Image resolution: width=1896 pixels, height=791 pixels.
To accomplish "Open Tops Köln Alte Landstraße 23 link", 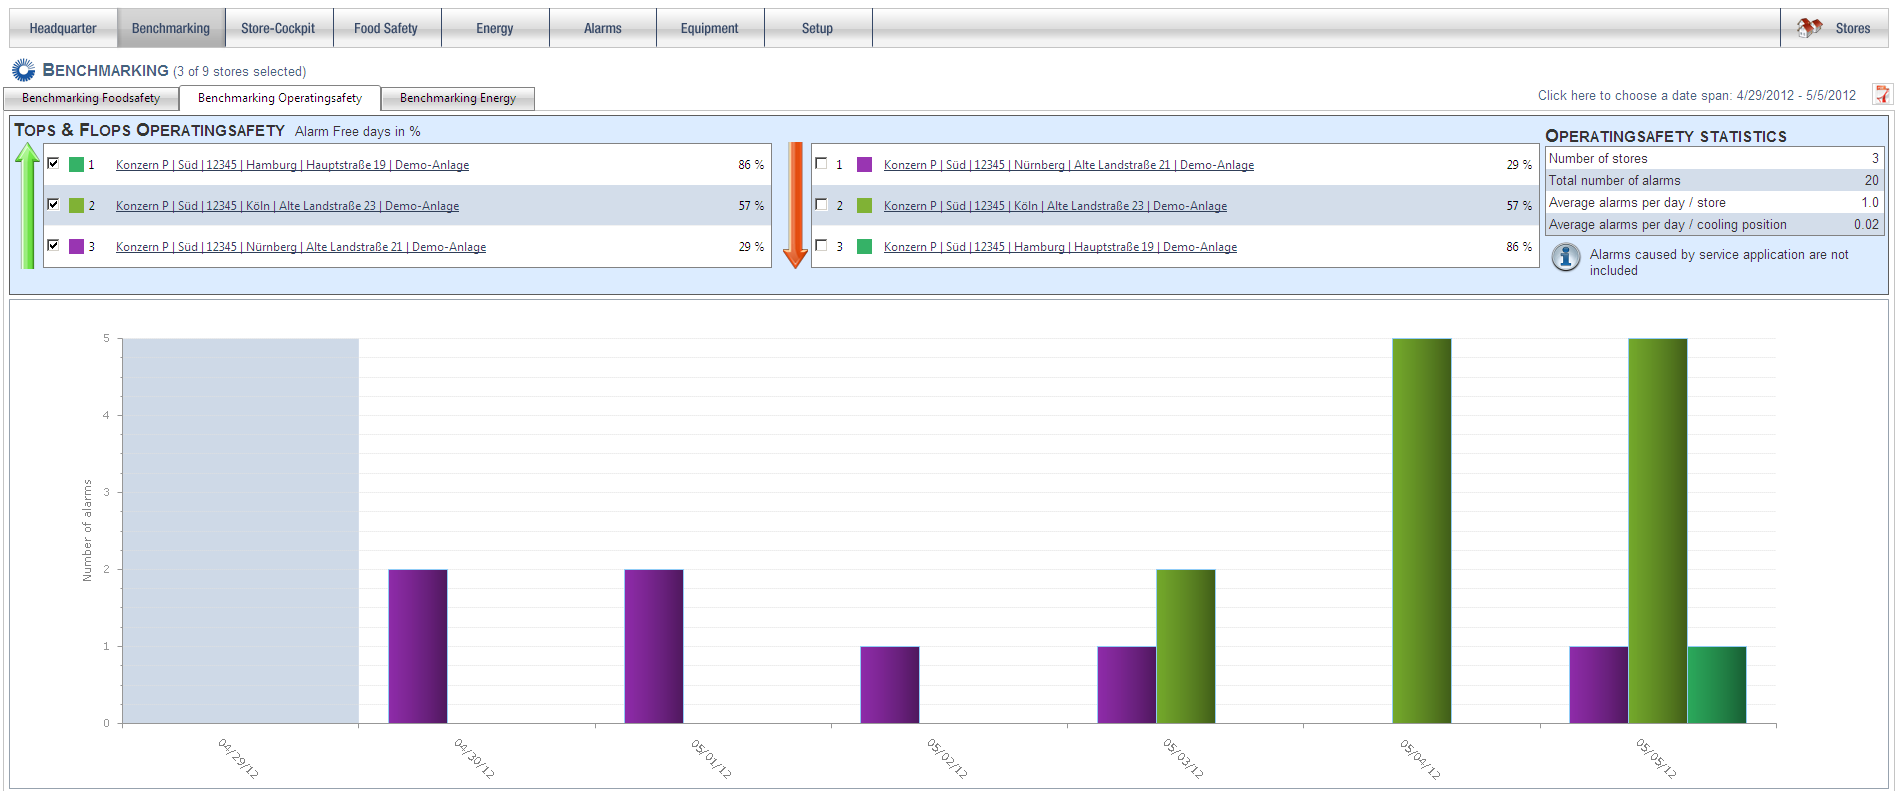I will click(287, 206).
